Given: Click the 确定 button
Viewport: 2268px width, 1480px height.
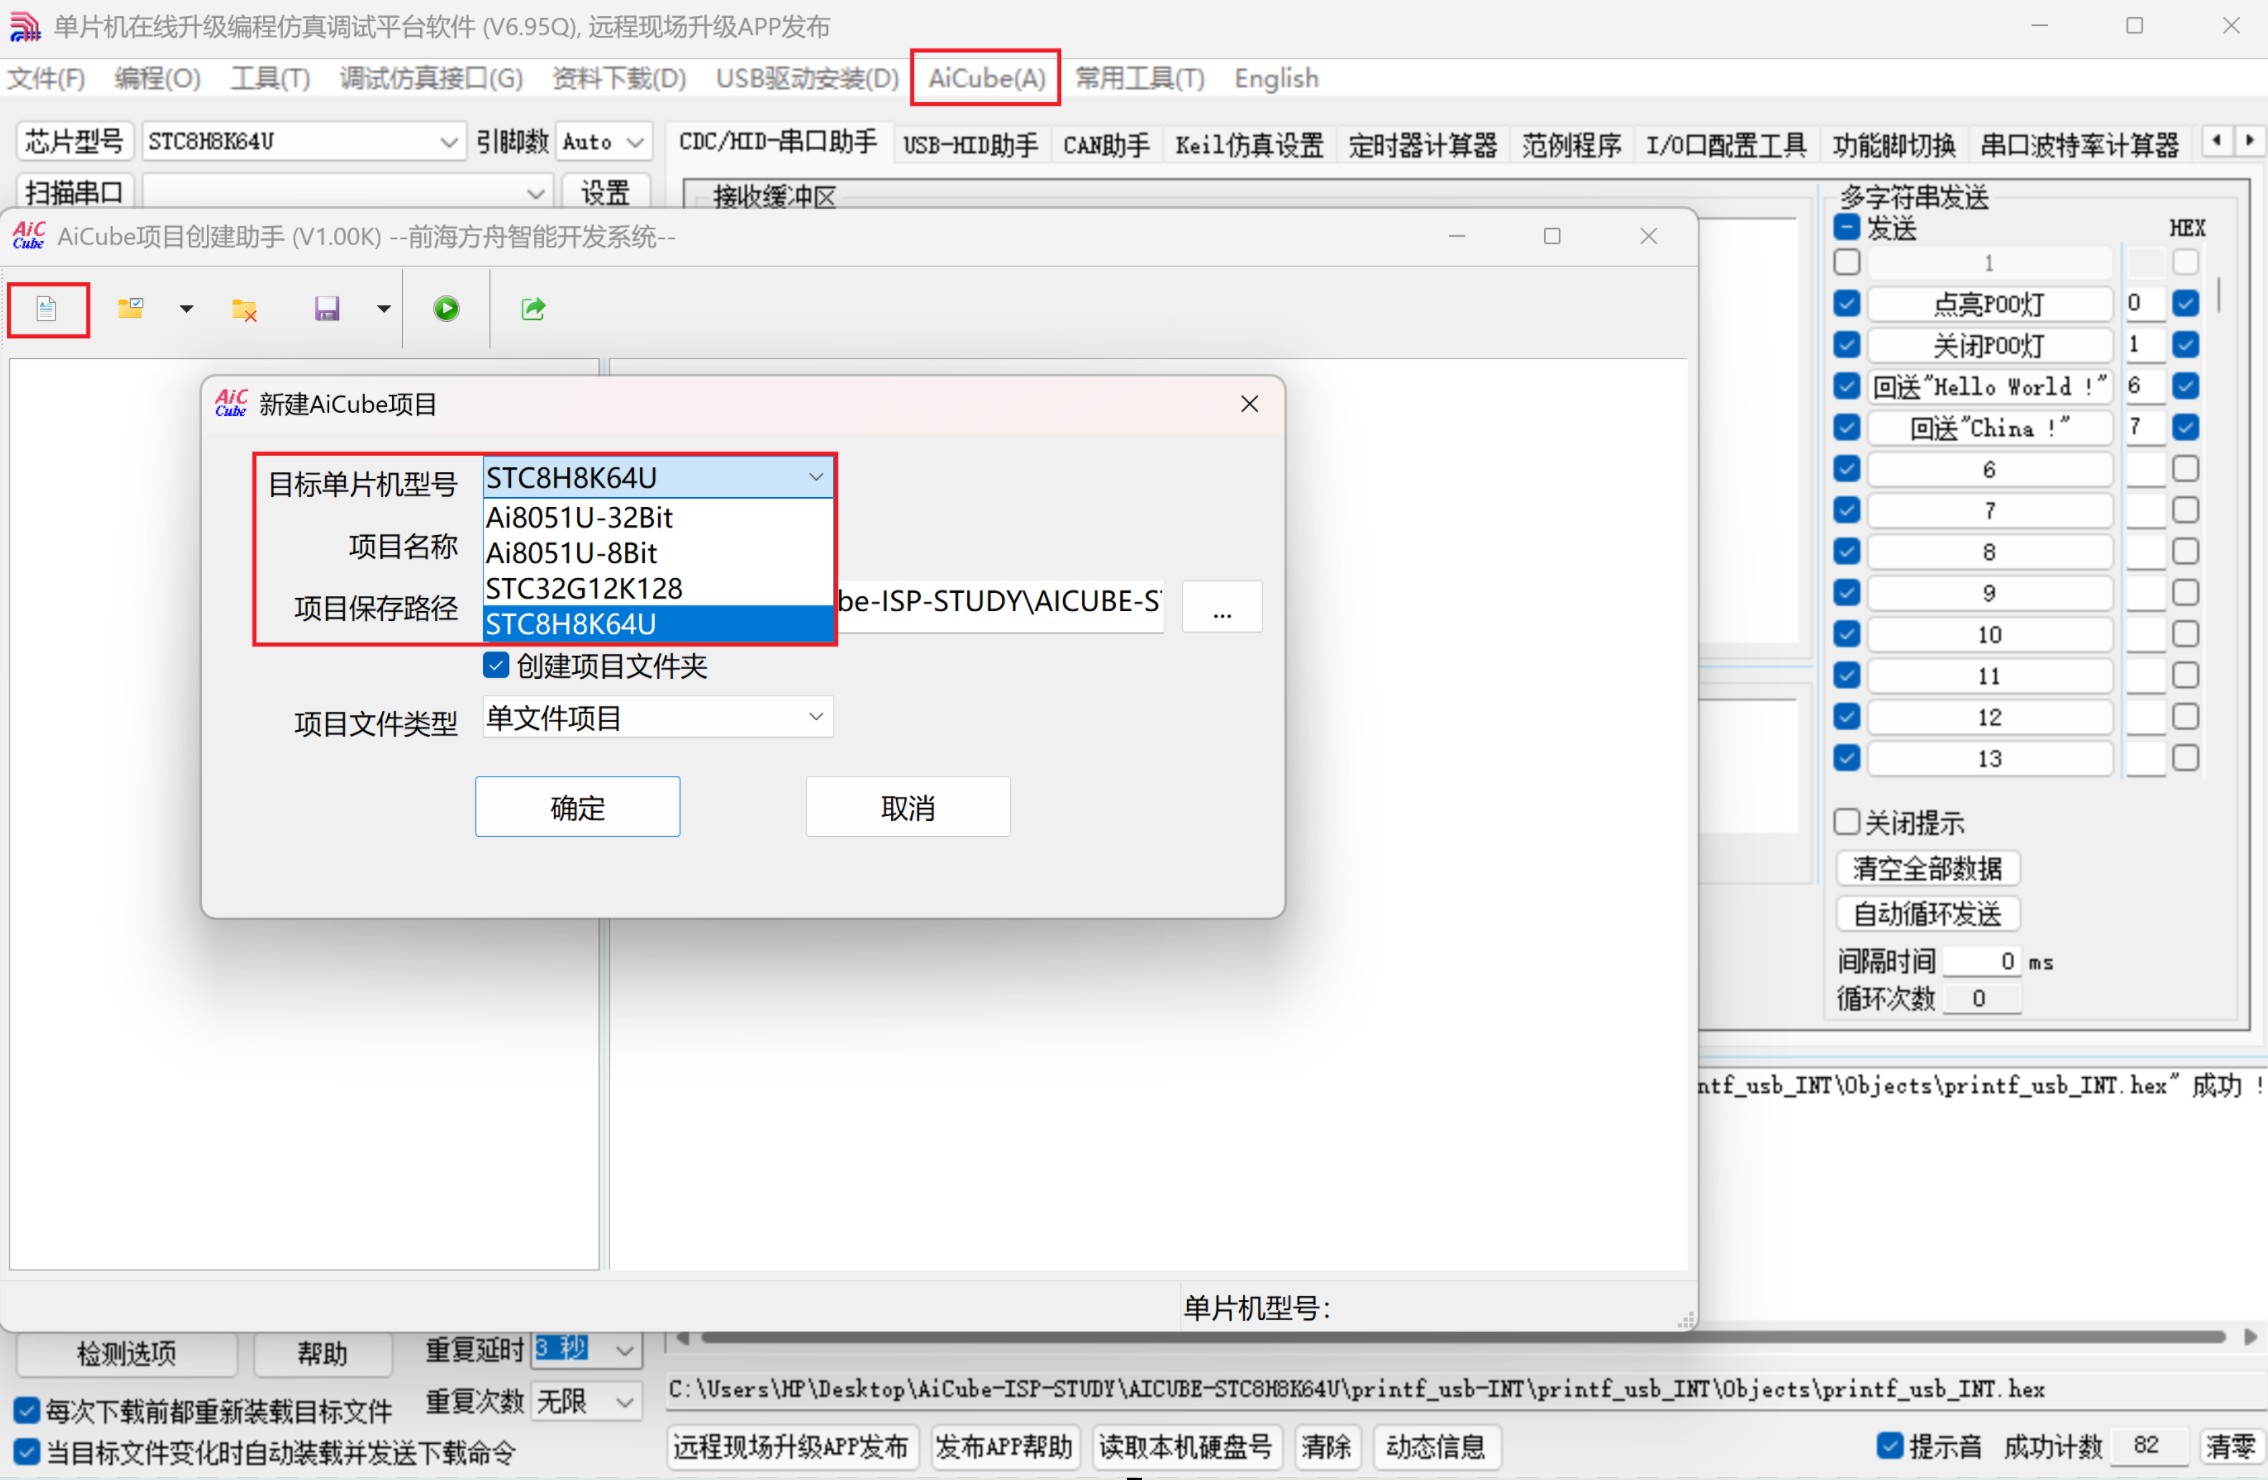Looking at the screenshot, I should point(577,807).
